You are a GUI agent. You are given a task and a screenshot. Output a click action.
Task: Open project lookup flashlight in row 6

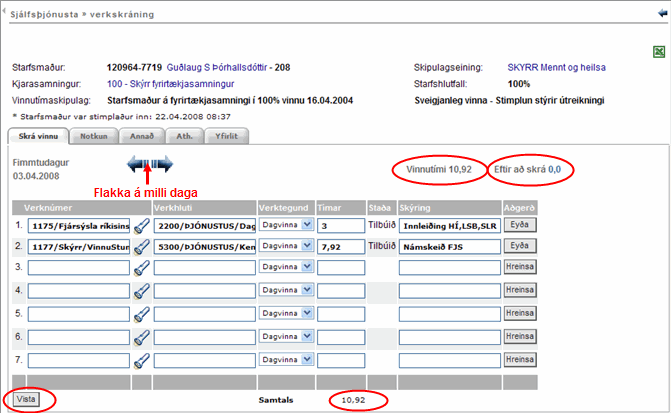coord(142,337)
